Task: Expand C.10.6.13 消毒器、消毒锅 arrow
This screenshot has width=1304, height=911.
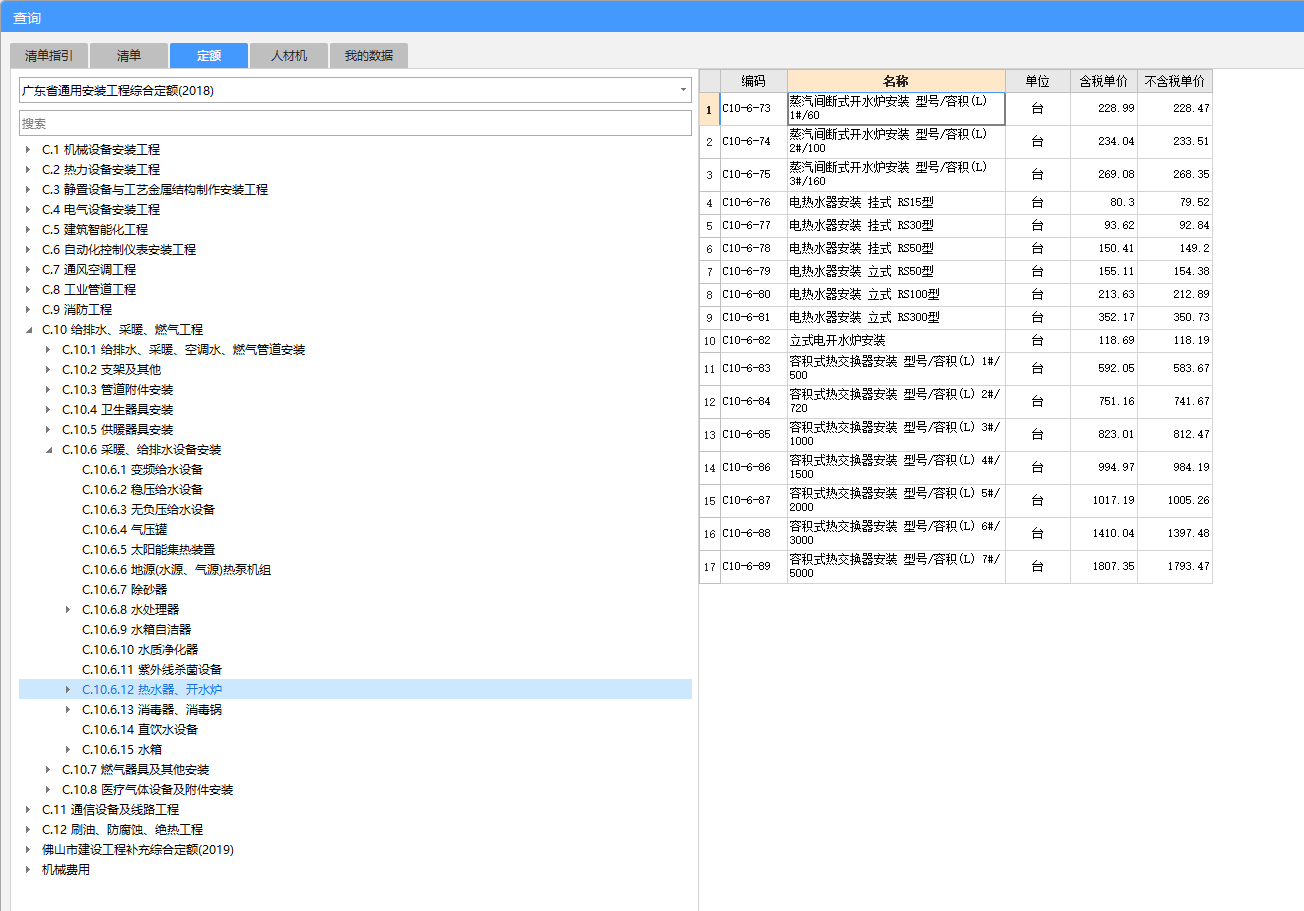Action: pos(68,710)
